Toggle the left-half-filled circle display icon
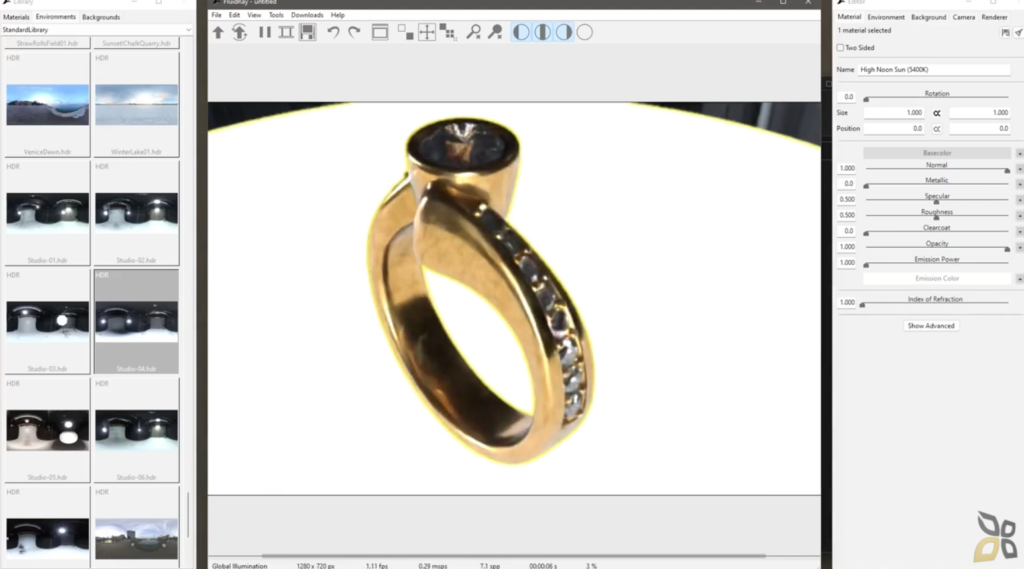The height and width of the screenshot is (569, 1024). point(521,32)
